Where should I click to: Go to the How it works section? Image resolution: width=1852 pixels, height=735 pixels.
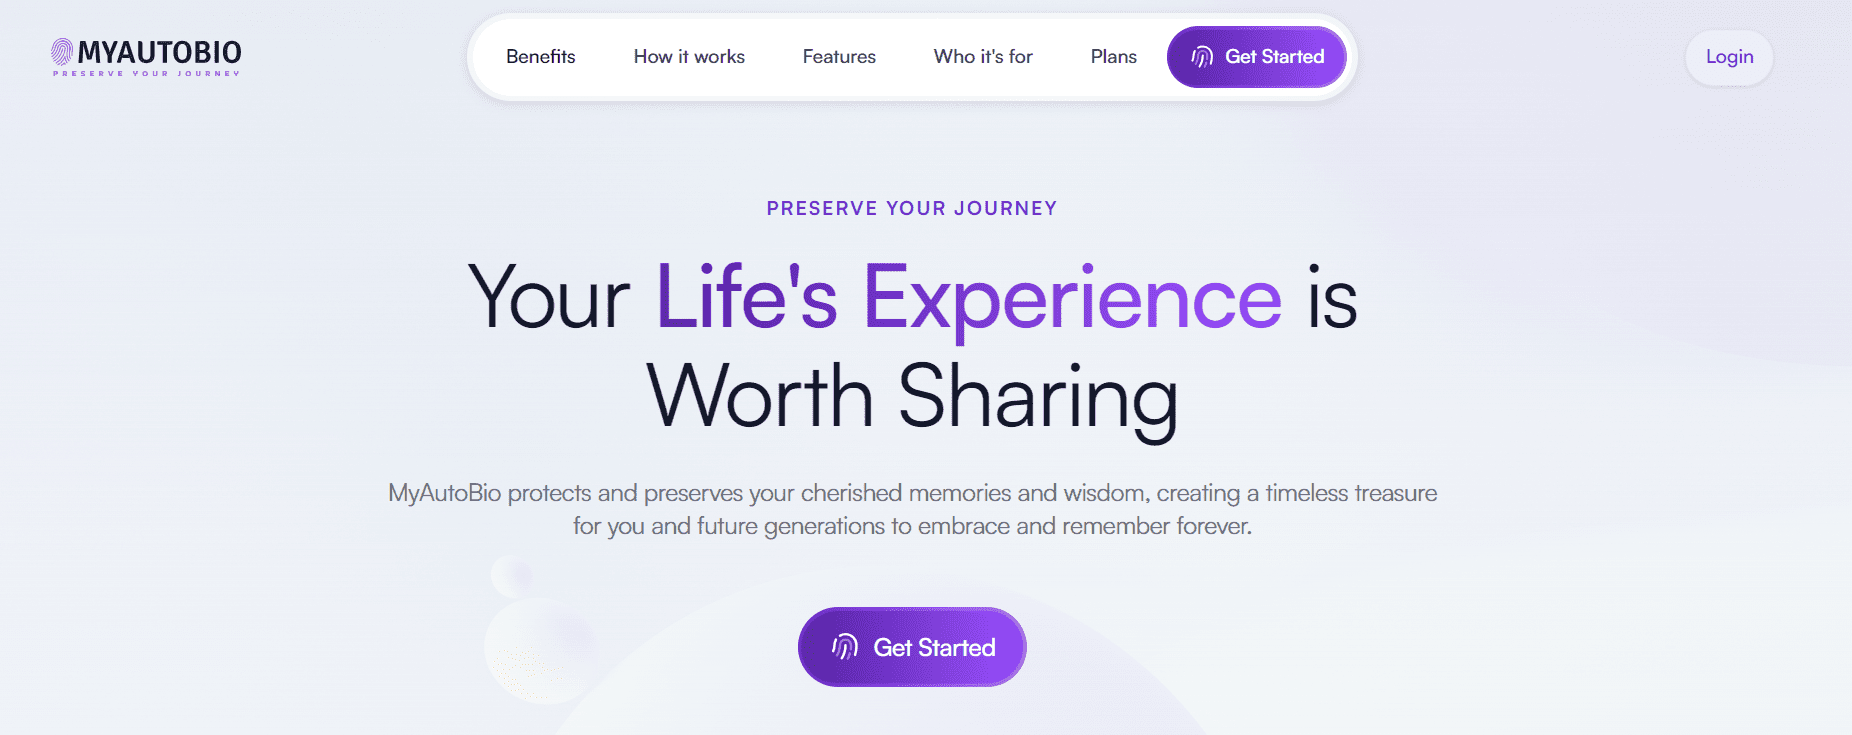pyautogui.click(x=689, y=57)
